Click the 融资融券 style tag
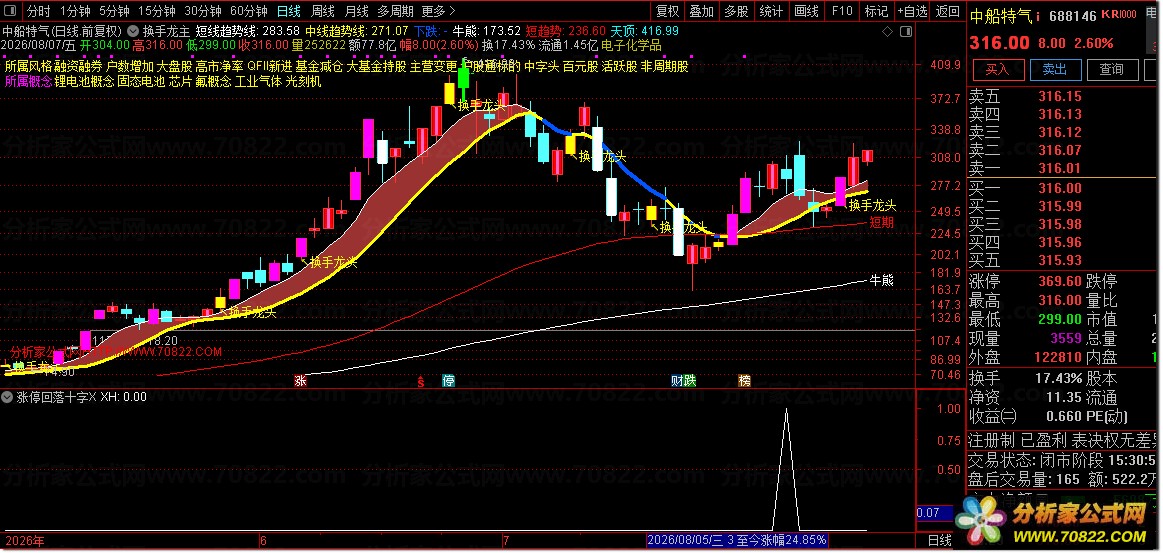1163x553 pixels. point(79,67)
